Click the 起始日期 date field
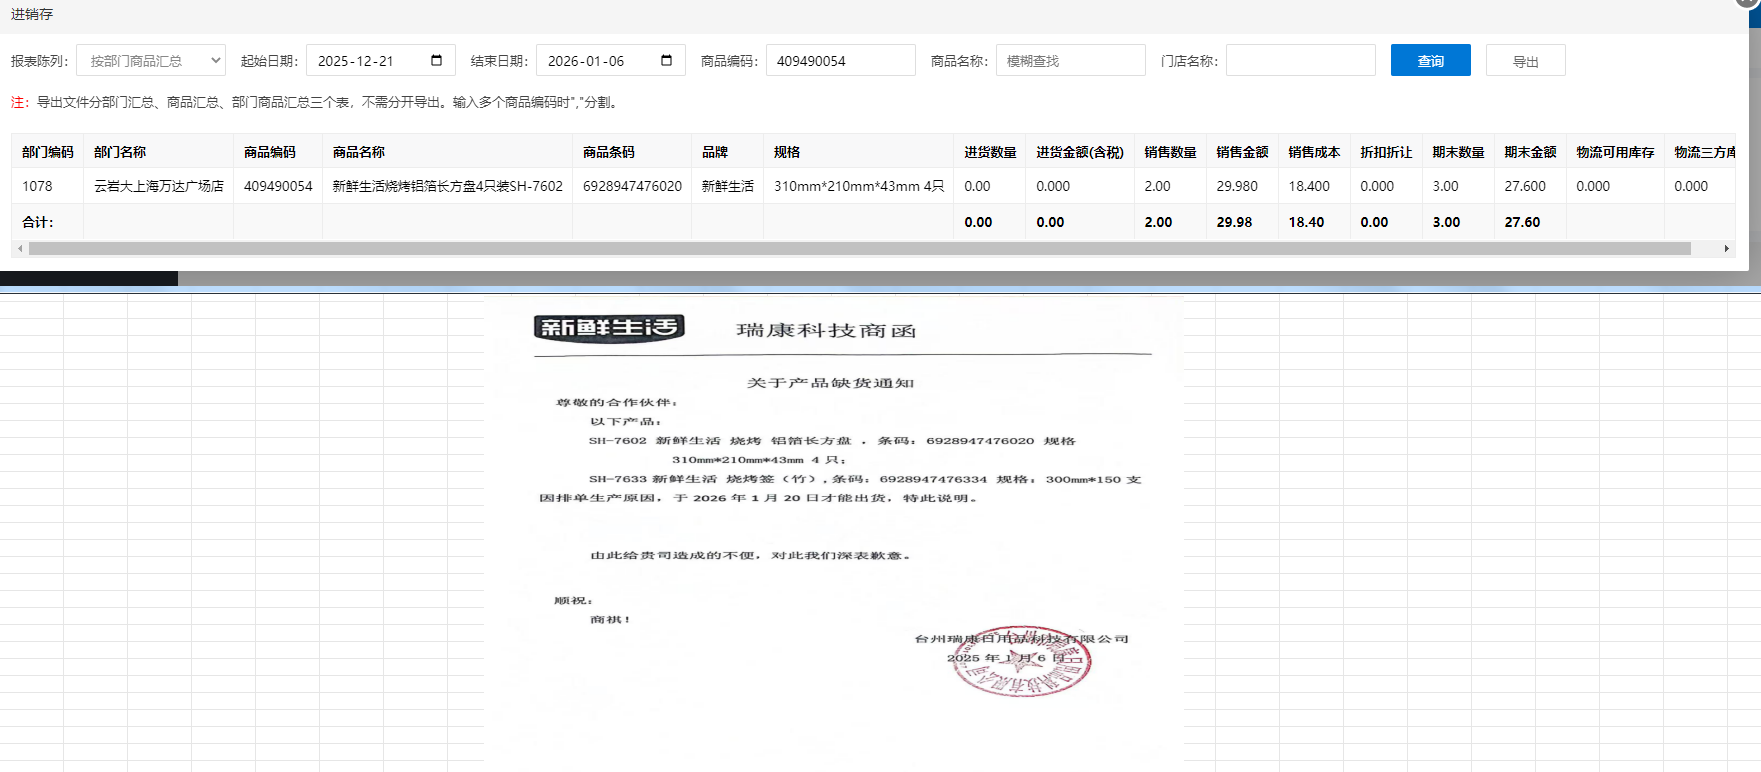This screenshot has height=772, width=1761. click(370, 61)
